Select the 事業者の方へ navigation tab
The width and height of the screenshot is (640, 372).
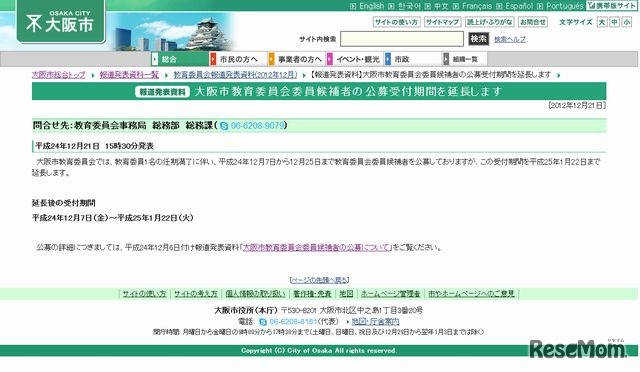[x=296, y=59]
